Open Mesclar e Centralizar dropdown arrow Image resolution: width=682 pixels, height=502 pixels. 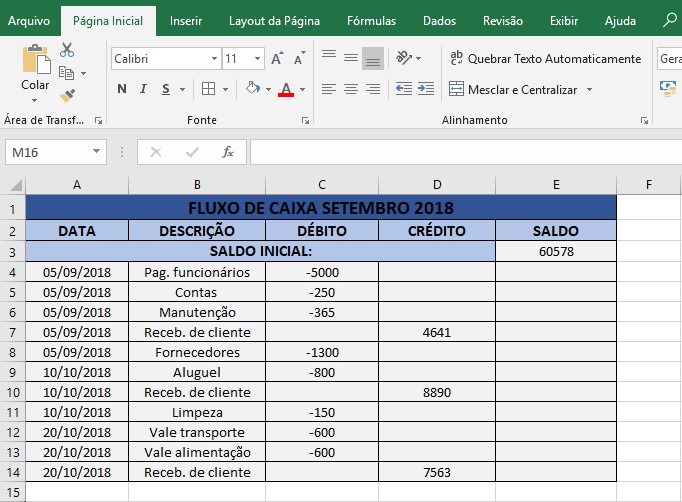(x=589, y=90)
